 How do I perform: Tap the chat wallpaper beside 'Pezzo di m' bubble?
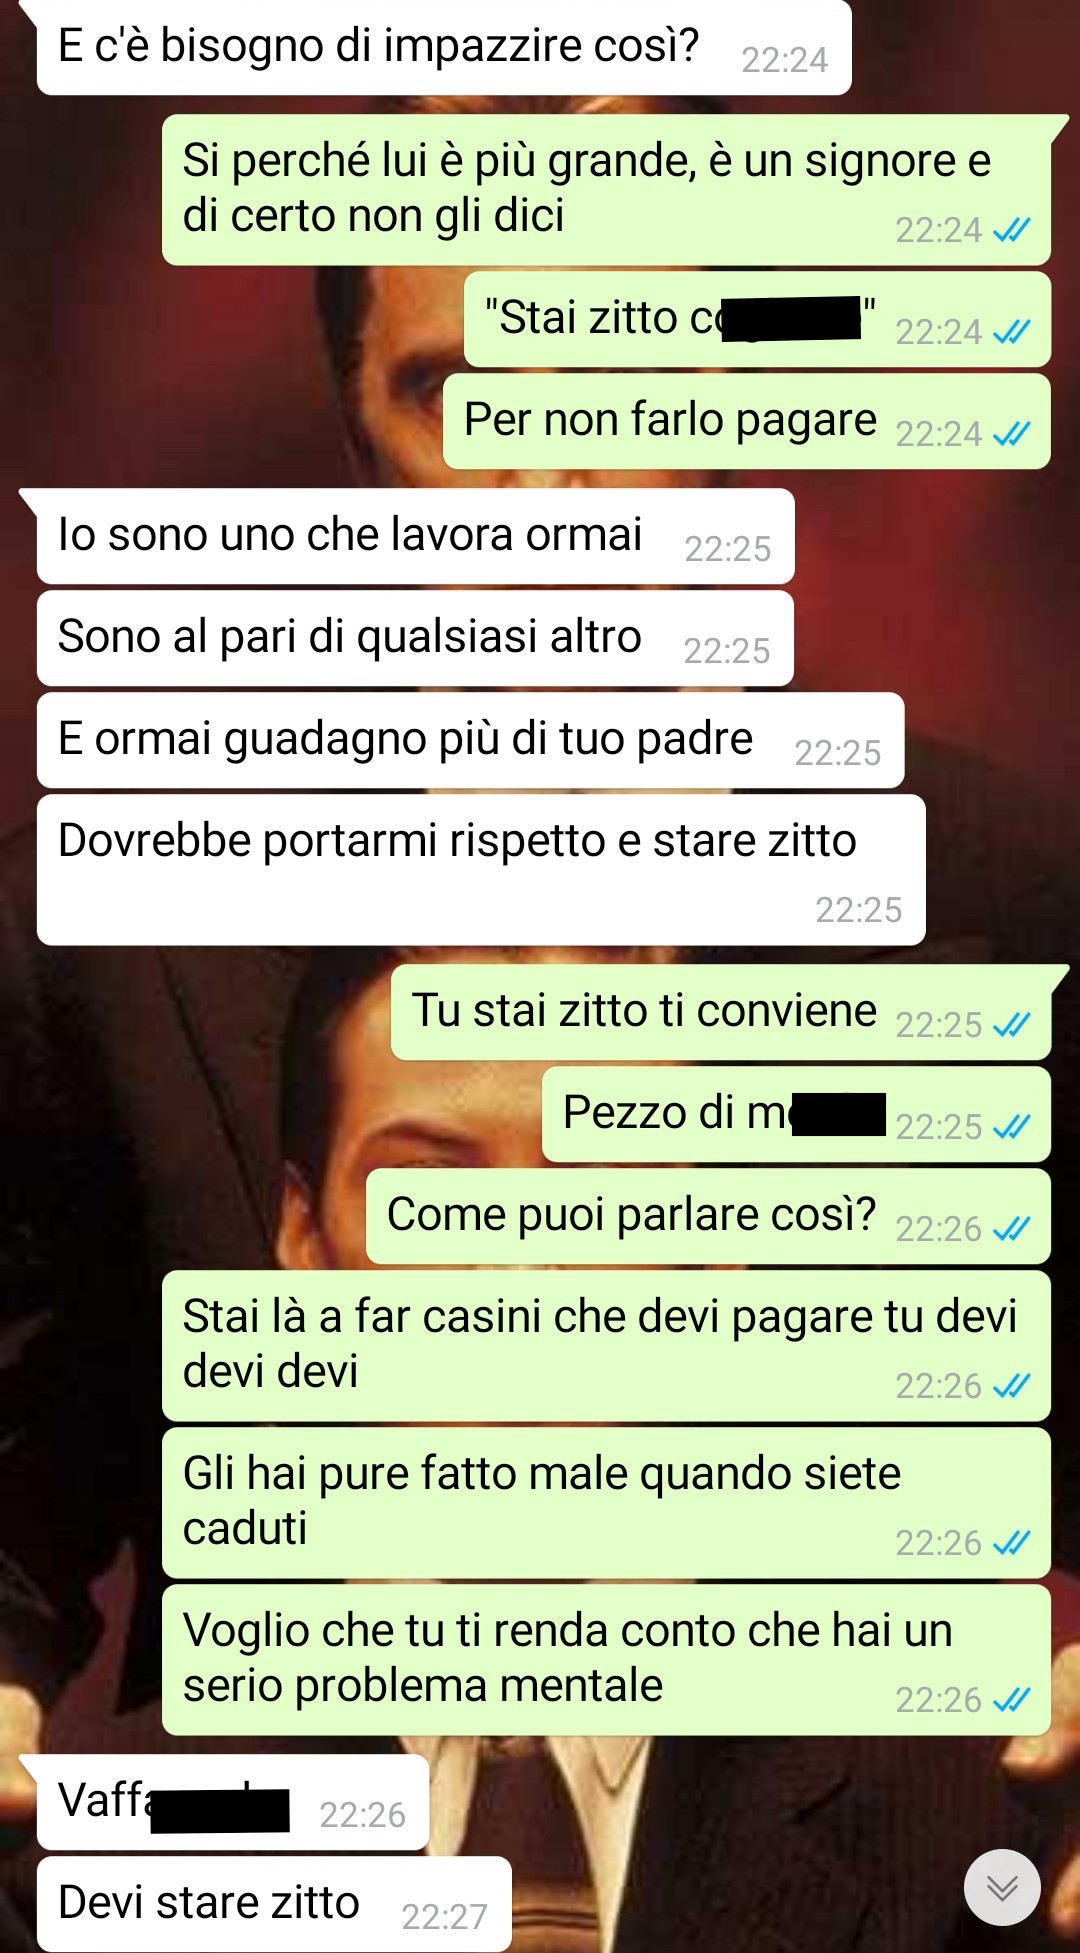270,1114
